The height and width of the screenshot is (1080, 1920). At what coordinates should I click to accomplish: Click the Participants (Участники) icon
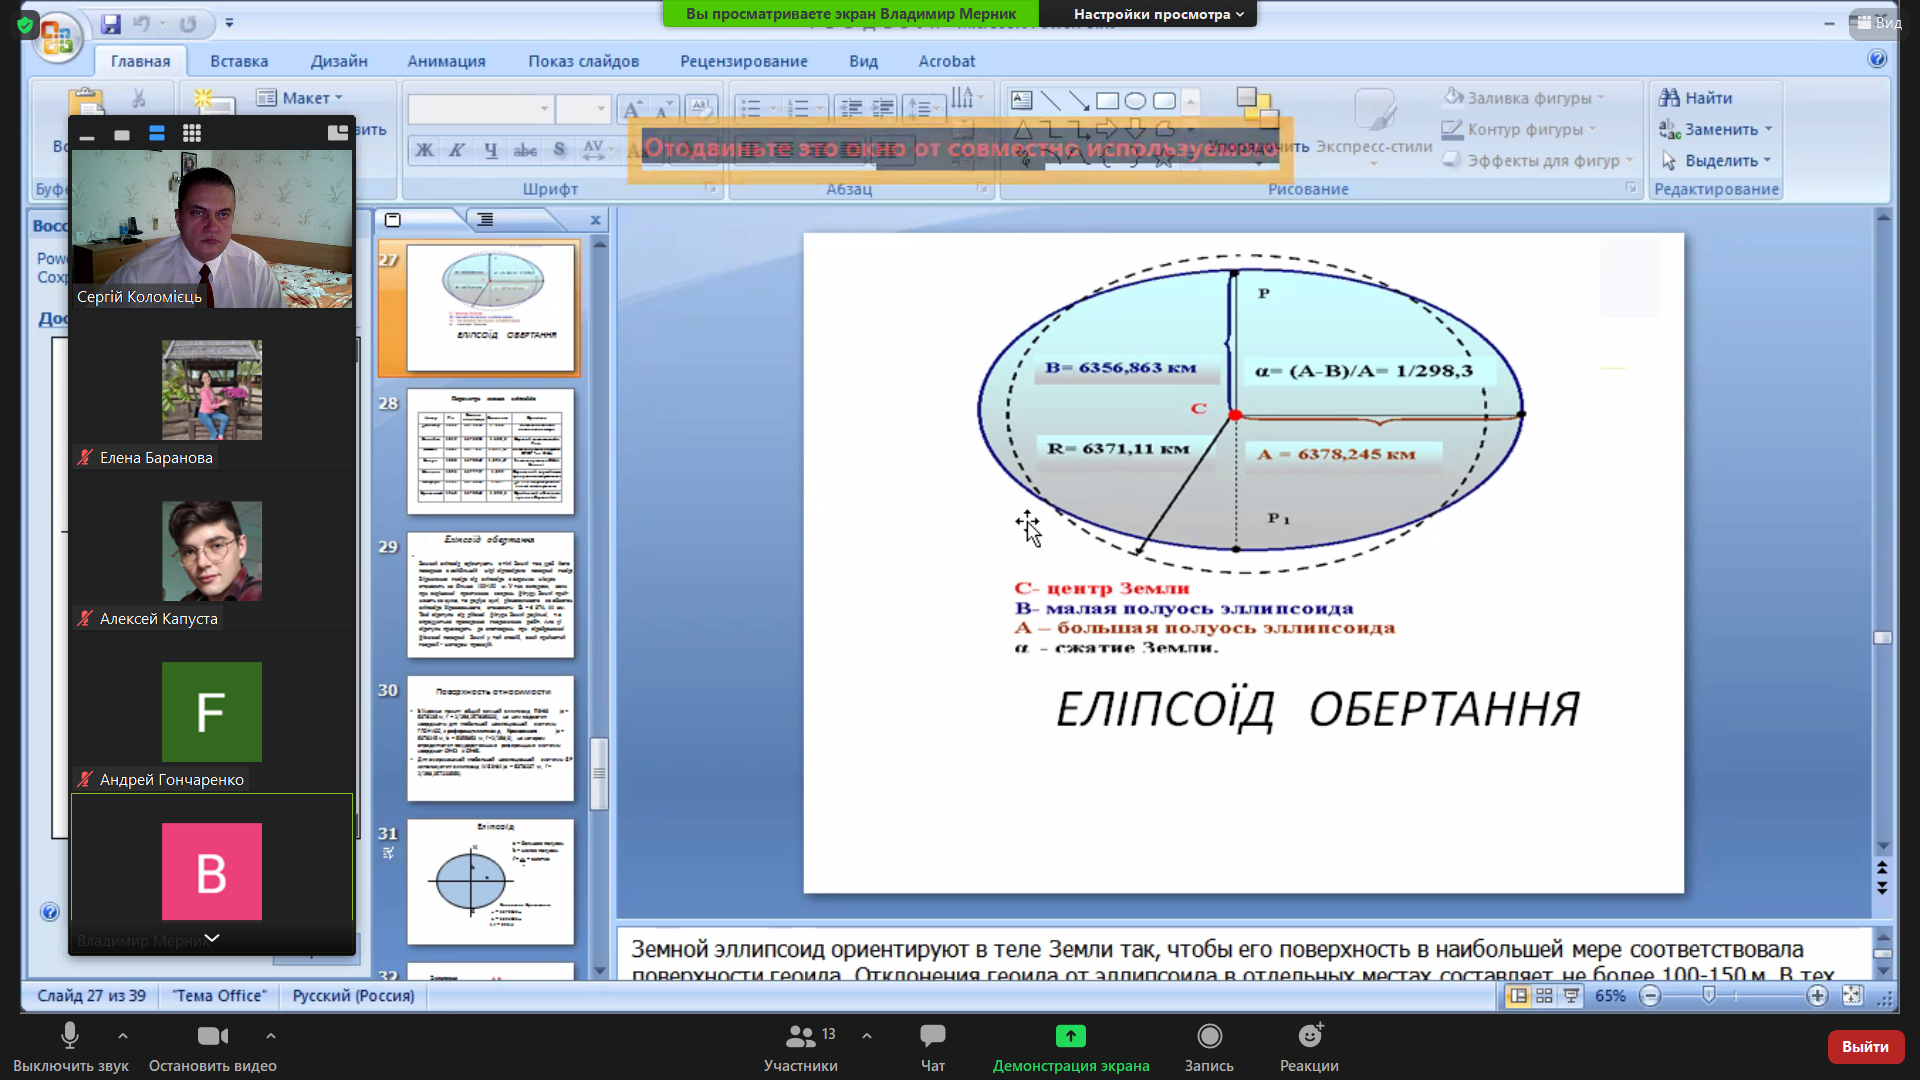pos(800,1036)
